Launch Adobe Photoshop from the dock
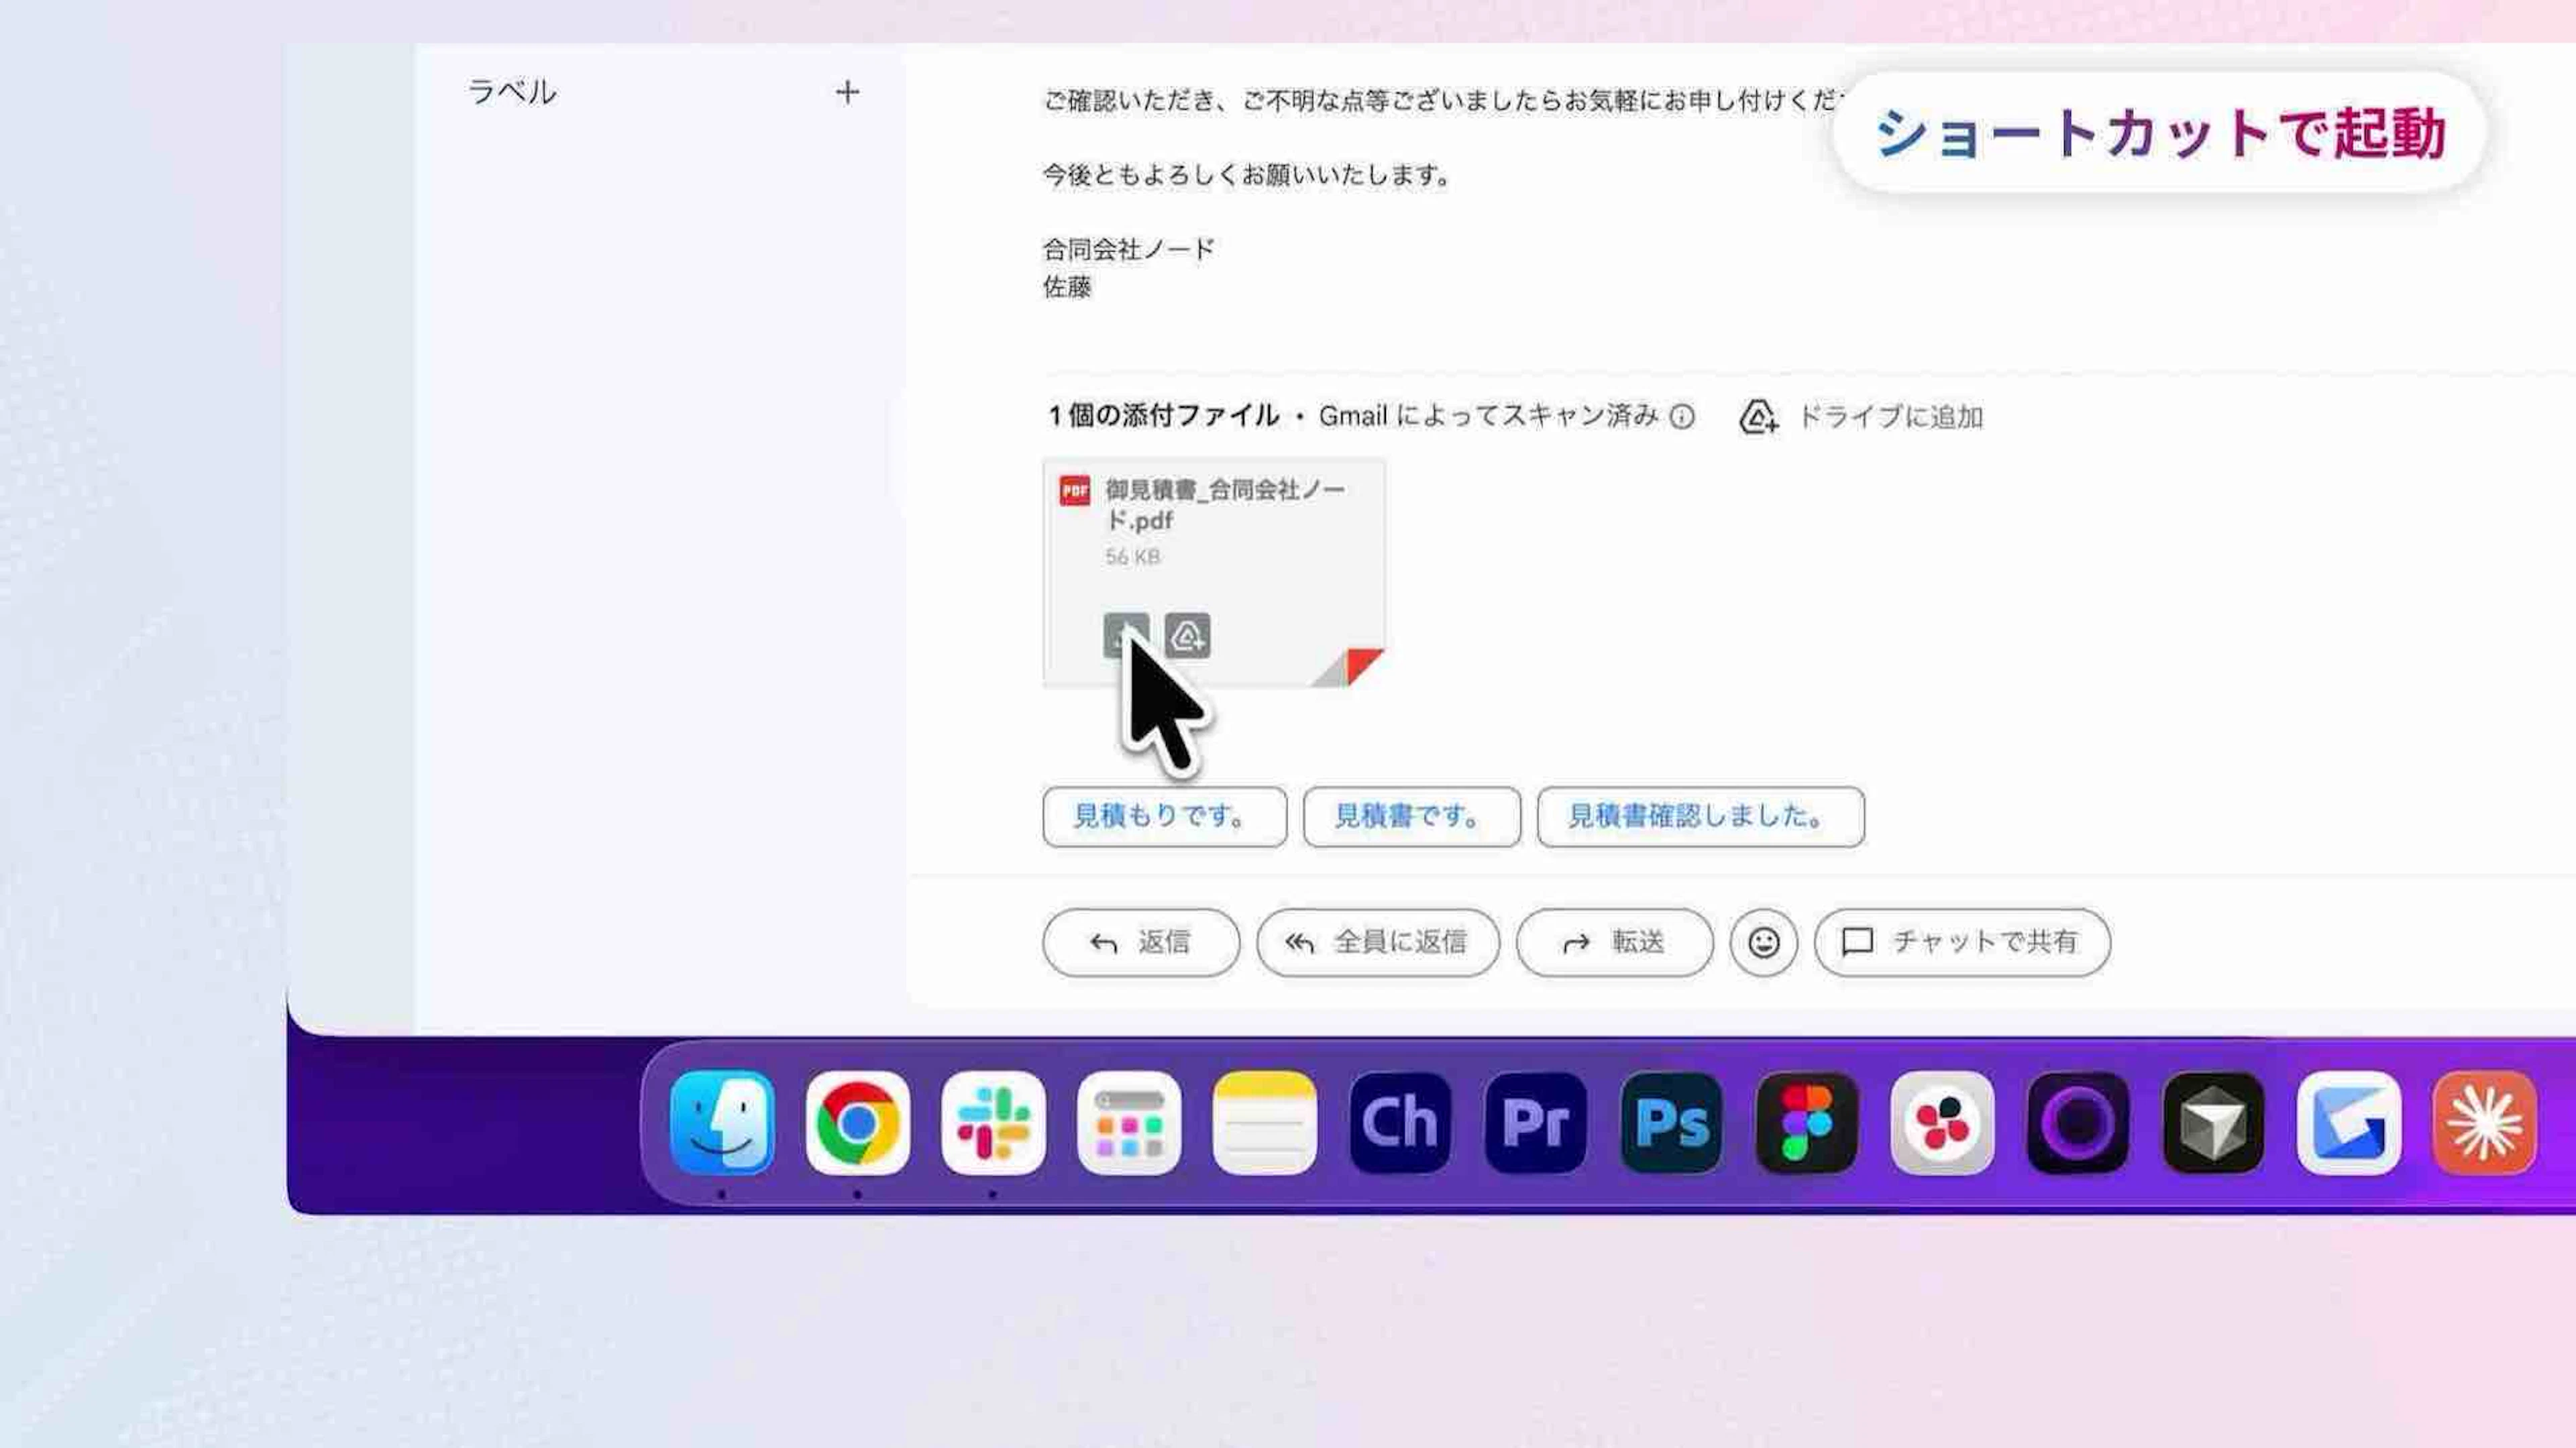This screenshot has height=1448, width=2576. pyautogui.click(x=1671, y=1122)
